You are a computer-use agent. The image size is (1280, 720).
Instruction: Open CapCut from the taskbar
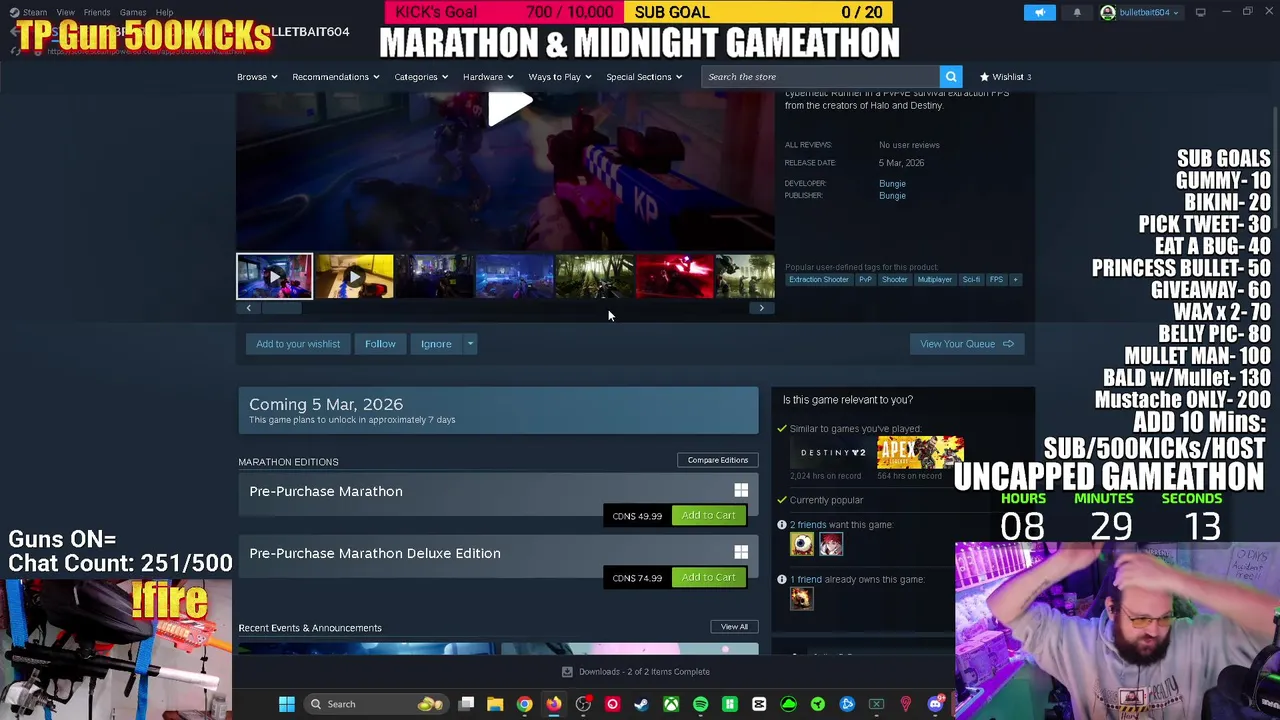pos(759,704)
